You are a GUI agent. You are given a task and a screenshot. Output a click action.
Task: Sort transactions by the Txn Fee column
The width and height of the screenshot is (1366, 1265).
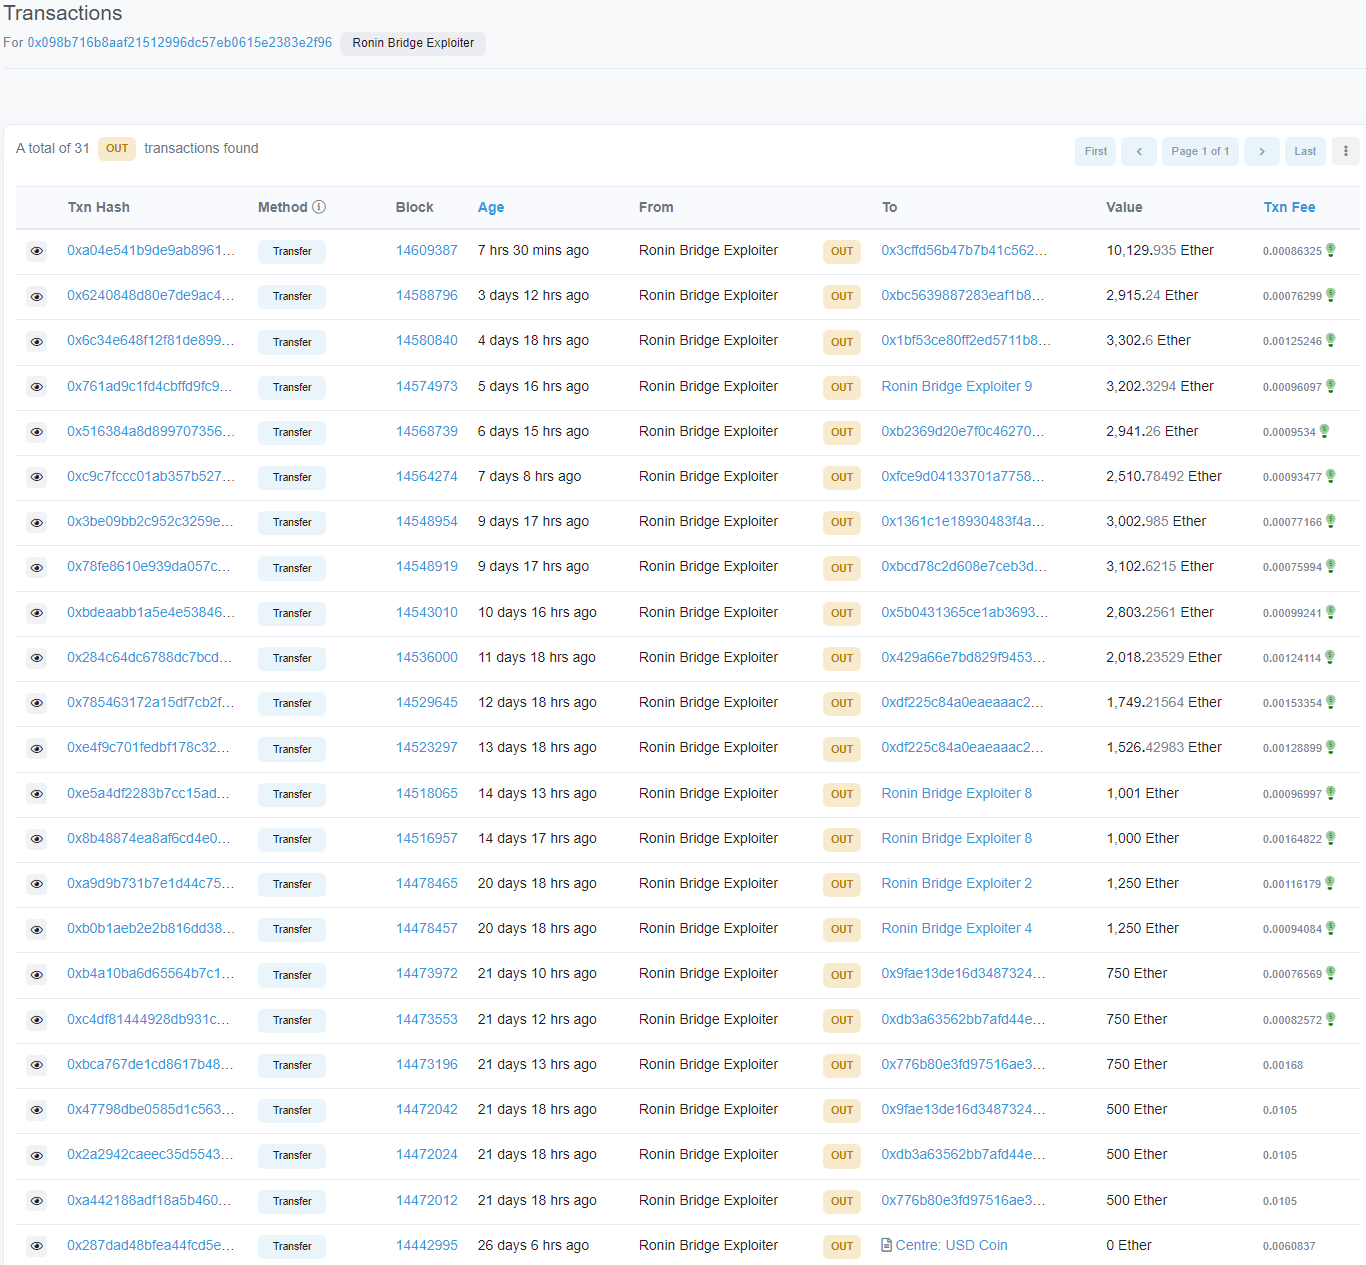click(1289, 206)
